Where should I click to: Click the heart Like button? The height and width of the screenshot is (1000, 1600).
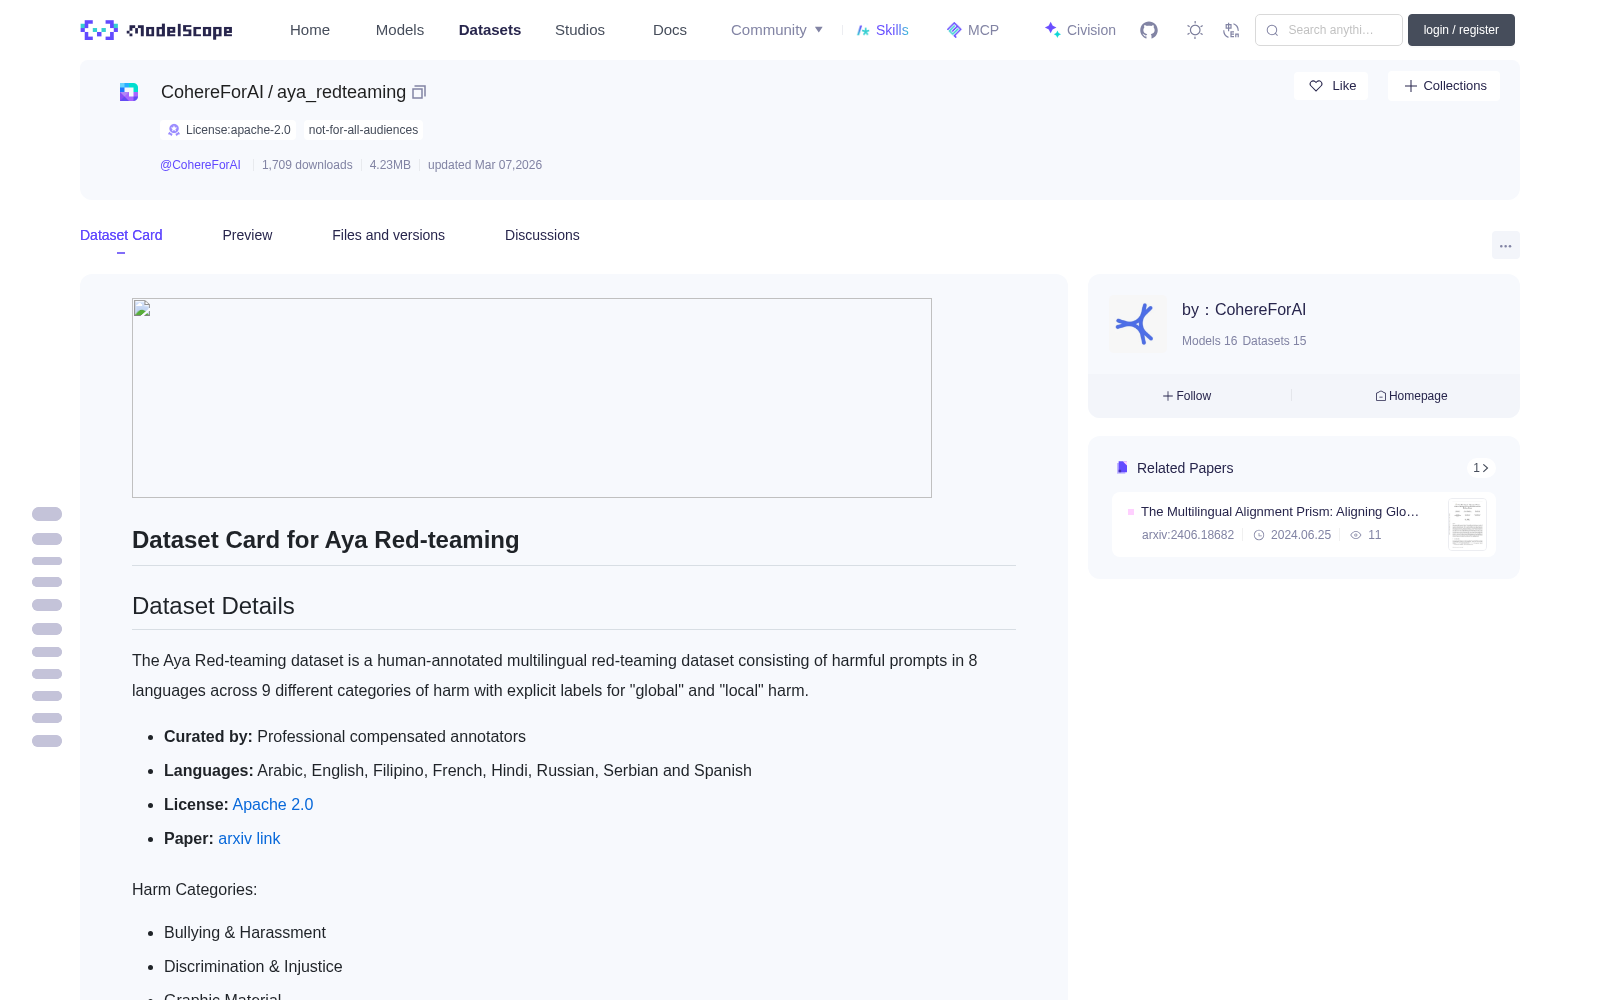1331,86
